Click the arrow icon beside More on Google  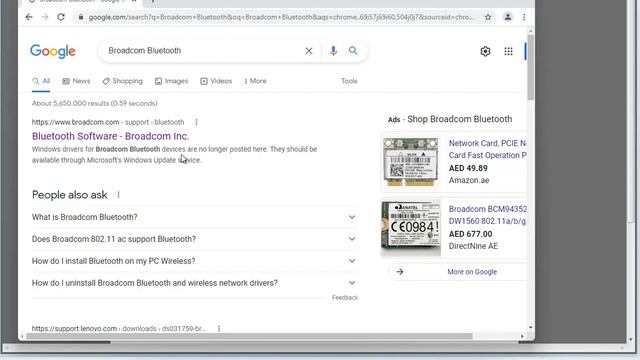pos(400,272)
